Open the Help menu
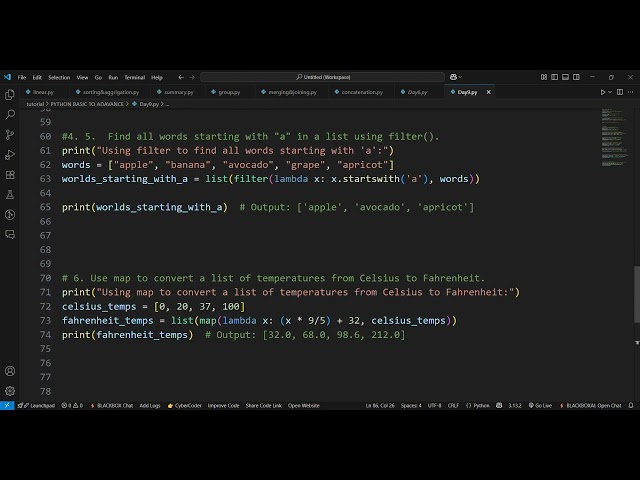This screenshot has height=480, width=640. click(x=157, y=77)
